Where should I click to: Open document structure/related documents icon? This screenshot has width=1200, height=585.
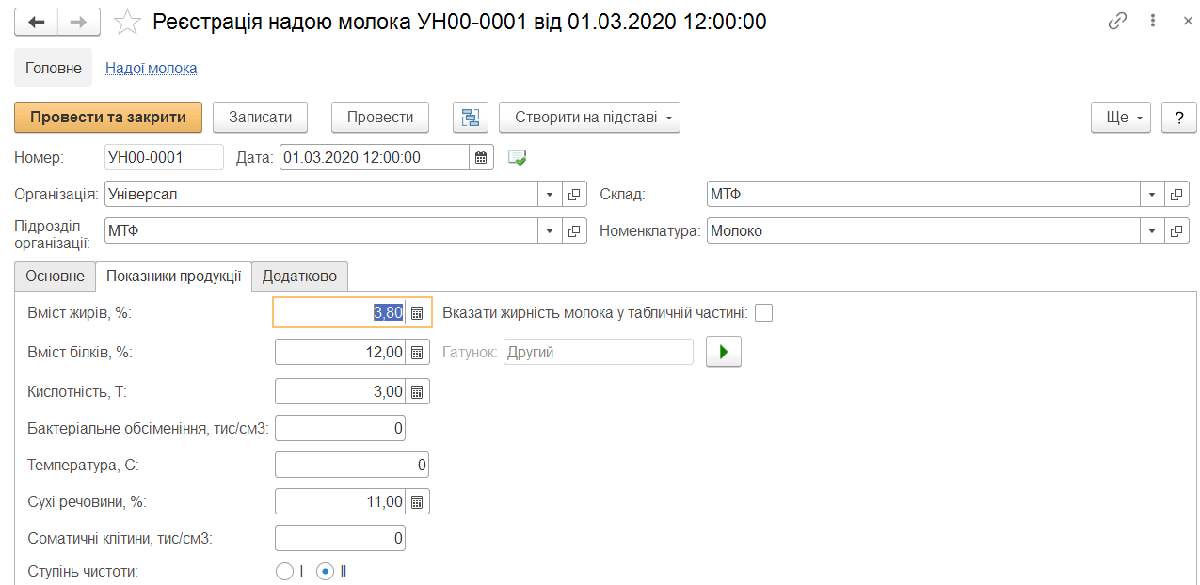pos(470,117)
